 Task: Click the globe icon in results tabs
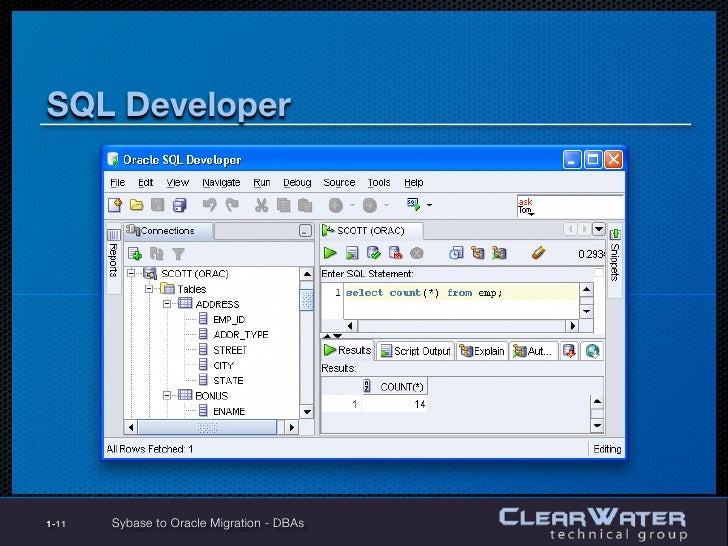click(592, 351)
